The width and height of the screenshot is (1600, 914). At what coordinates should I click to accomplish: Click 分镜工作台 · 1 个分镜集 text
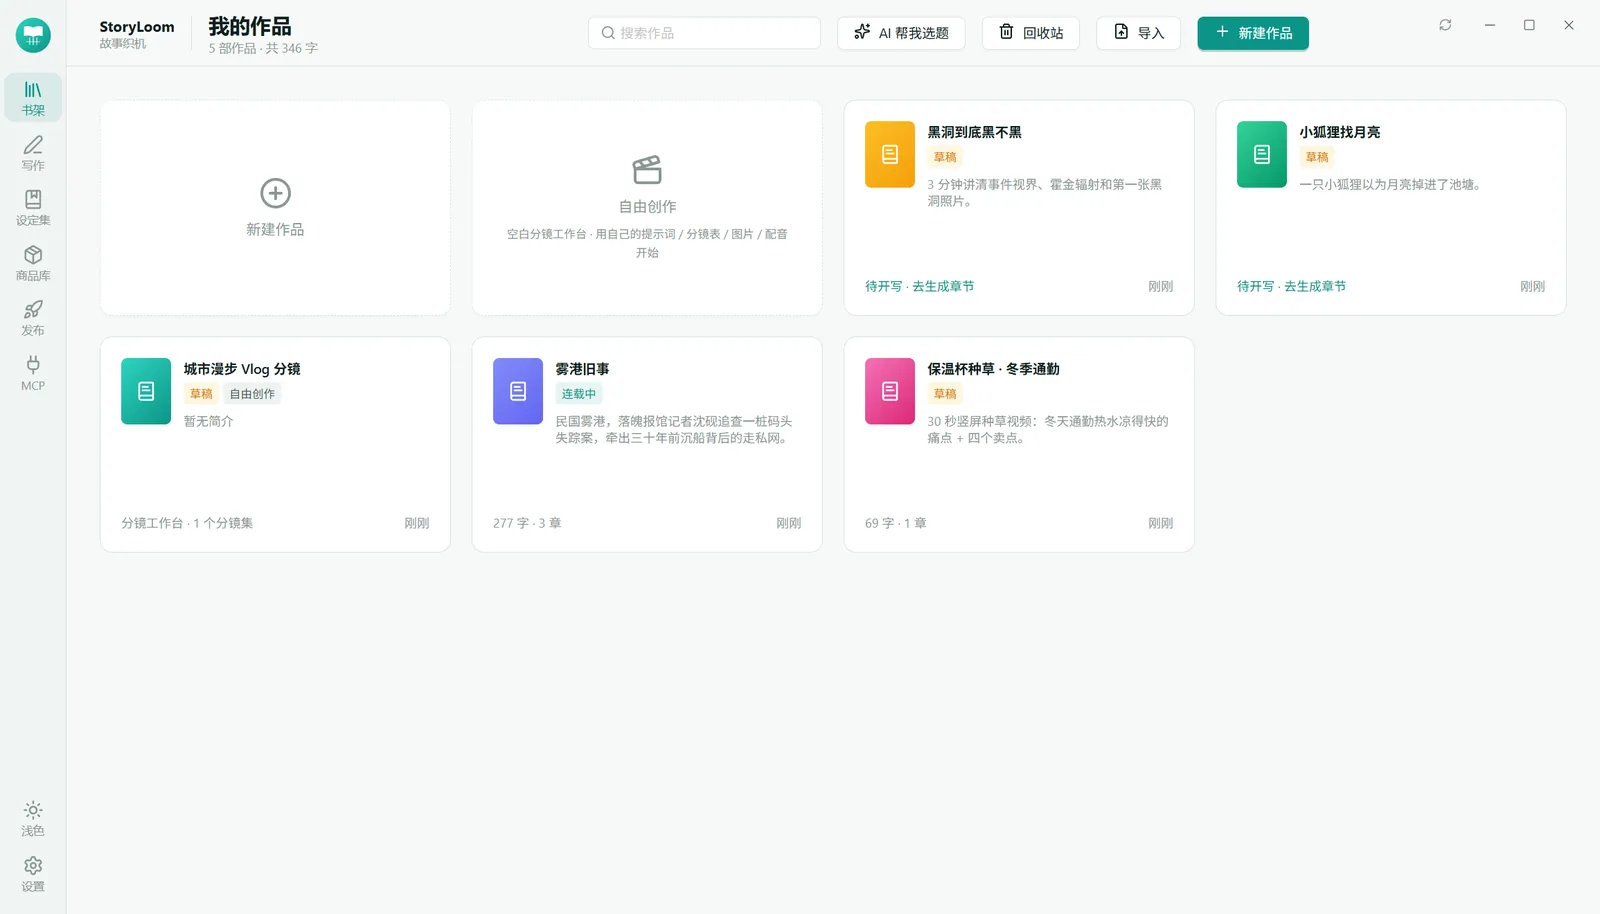tap(187, 523)
